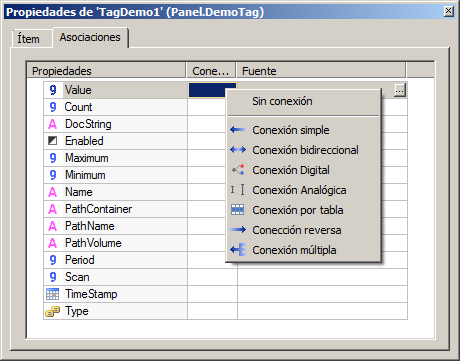Open the ellipsis browse button for Value source

click(400, 90)
